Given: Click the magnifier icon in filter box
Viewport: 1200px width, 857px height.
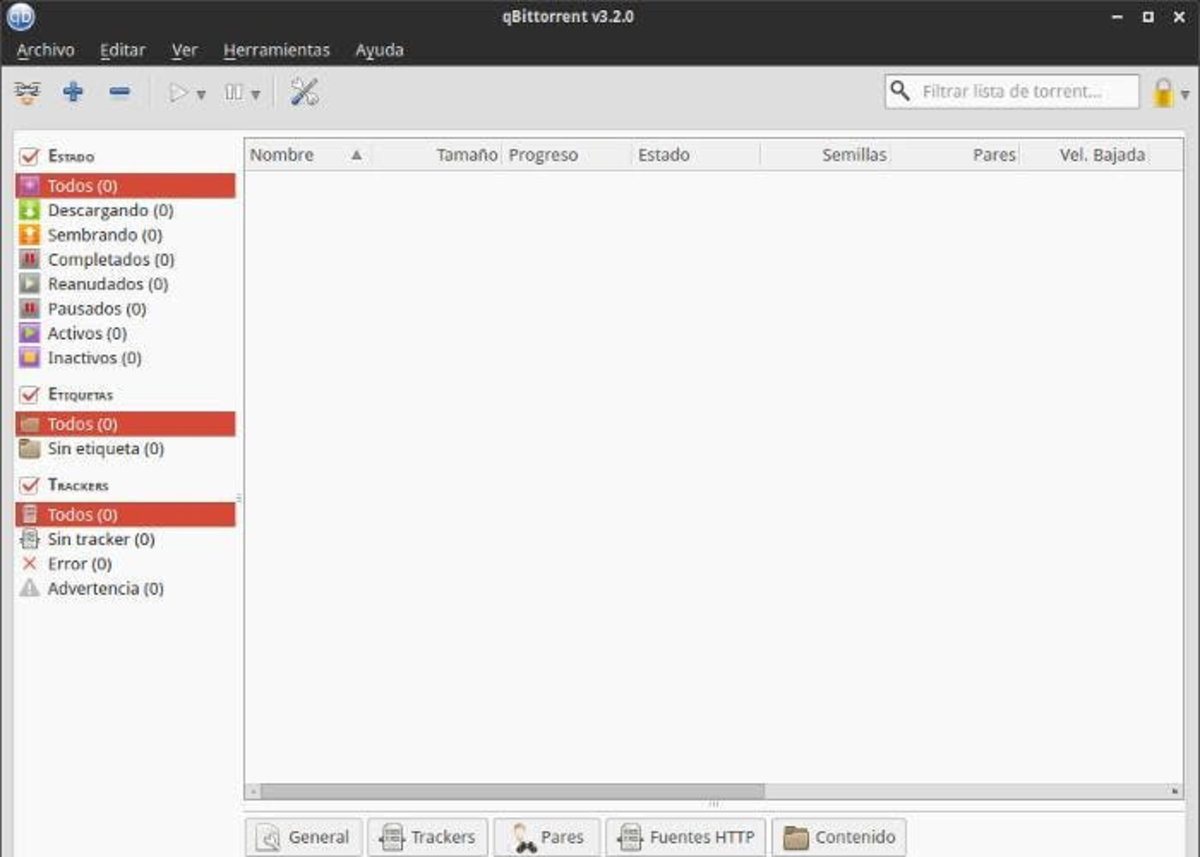Looking at the screenshot, I should click(x=900, y=91).
